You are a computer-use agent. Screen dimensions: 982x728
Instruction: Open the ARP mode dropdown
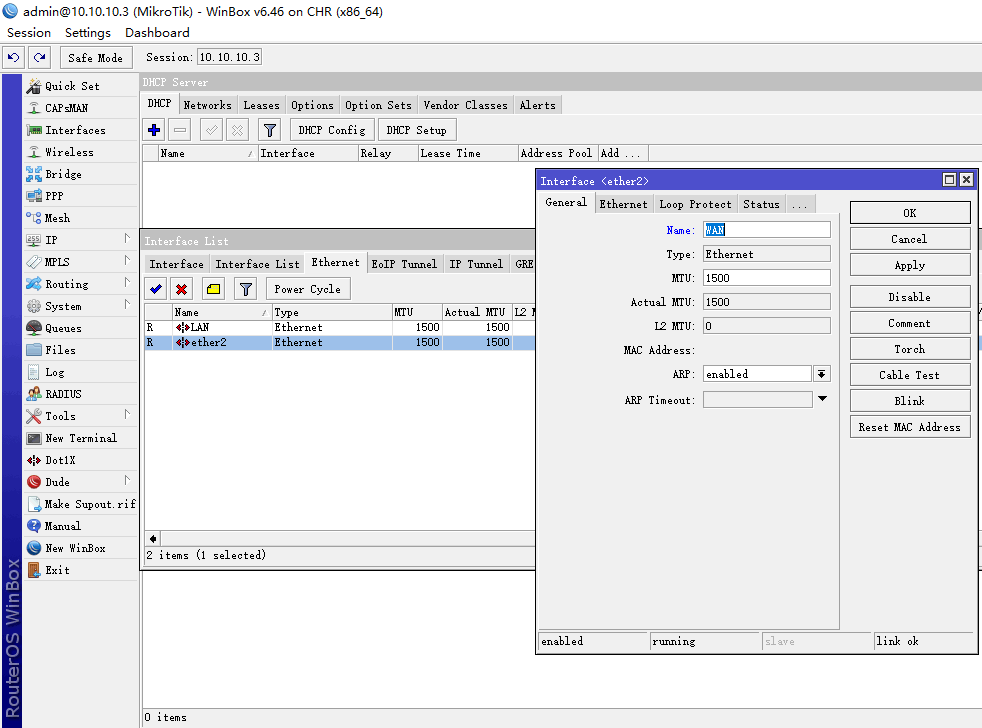coord(822,374)
